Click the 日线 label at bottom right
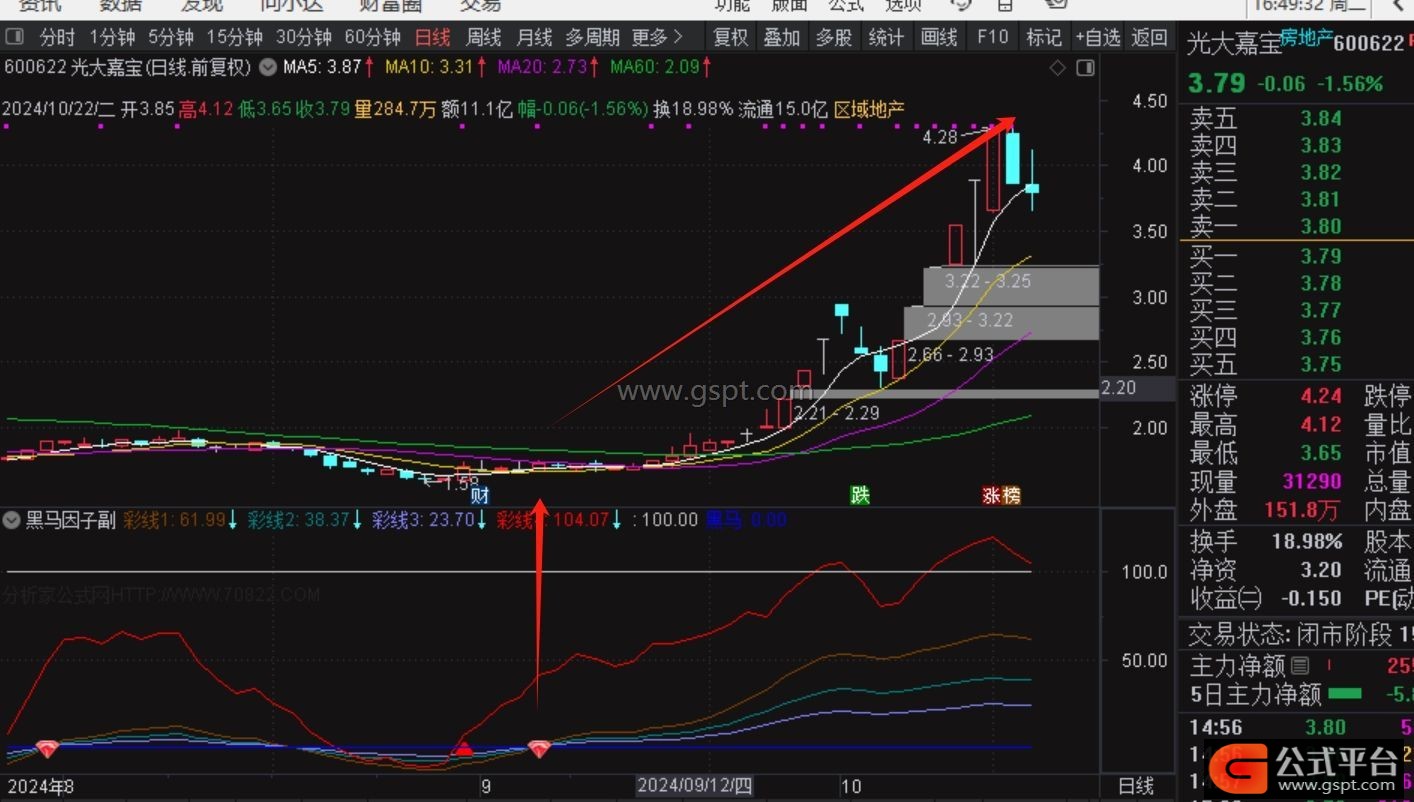 (x=1135, y=787)
